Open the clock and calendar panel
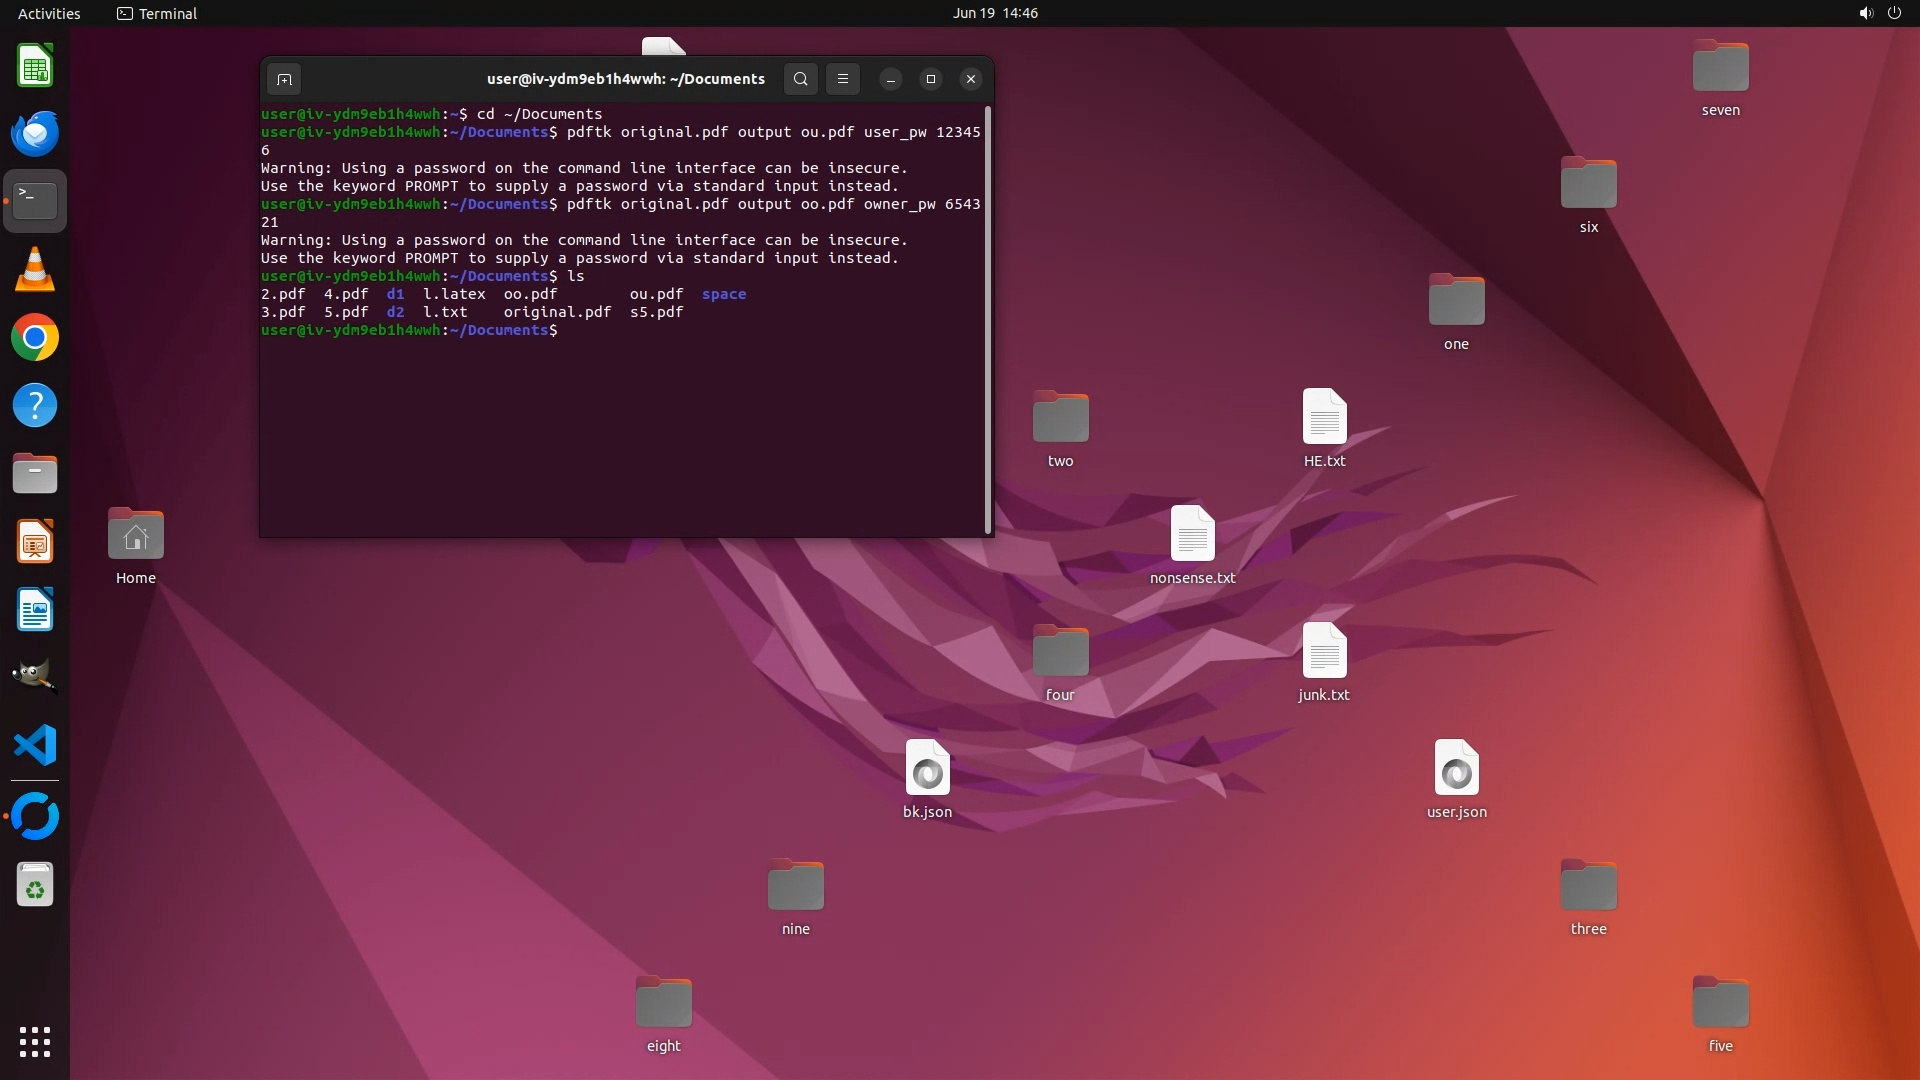The image size is (1920, 1080). 994,13
